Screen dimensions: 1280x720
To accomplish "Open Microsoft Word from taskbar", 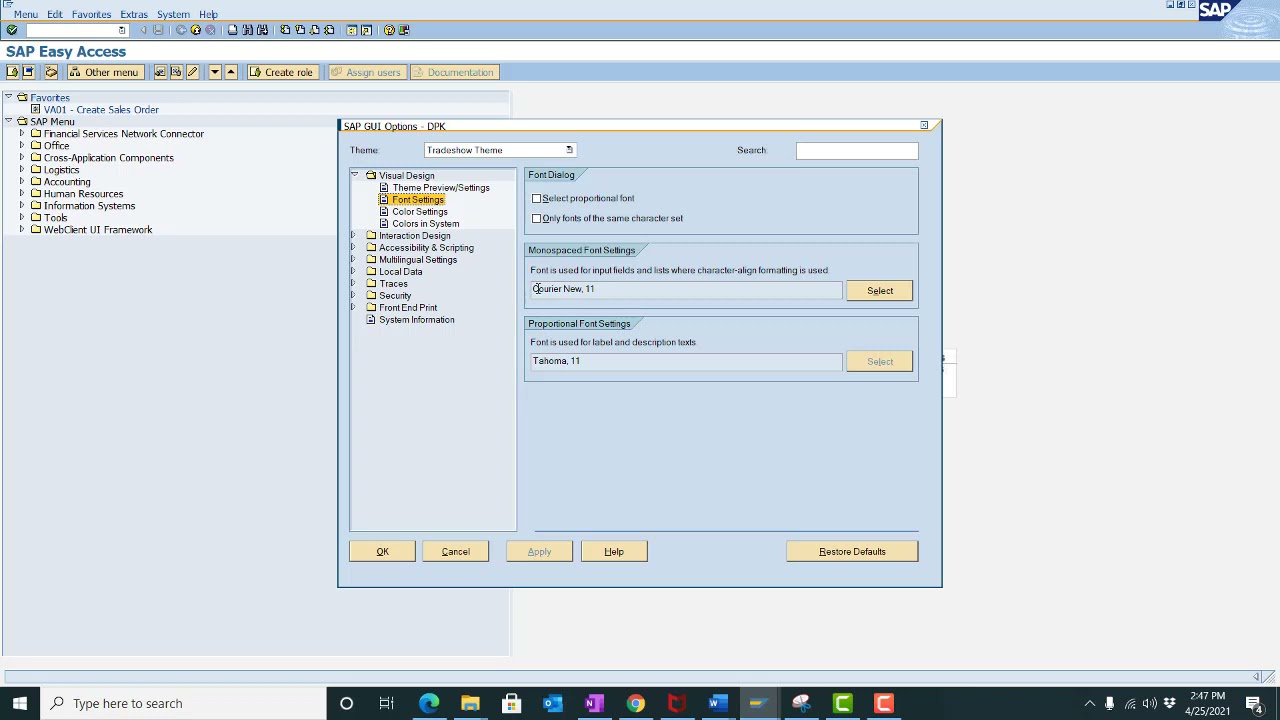I will (x=717, y=703).
